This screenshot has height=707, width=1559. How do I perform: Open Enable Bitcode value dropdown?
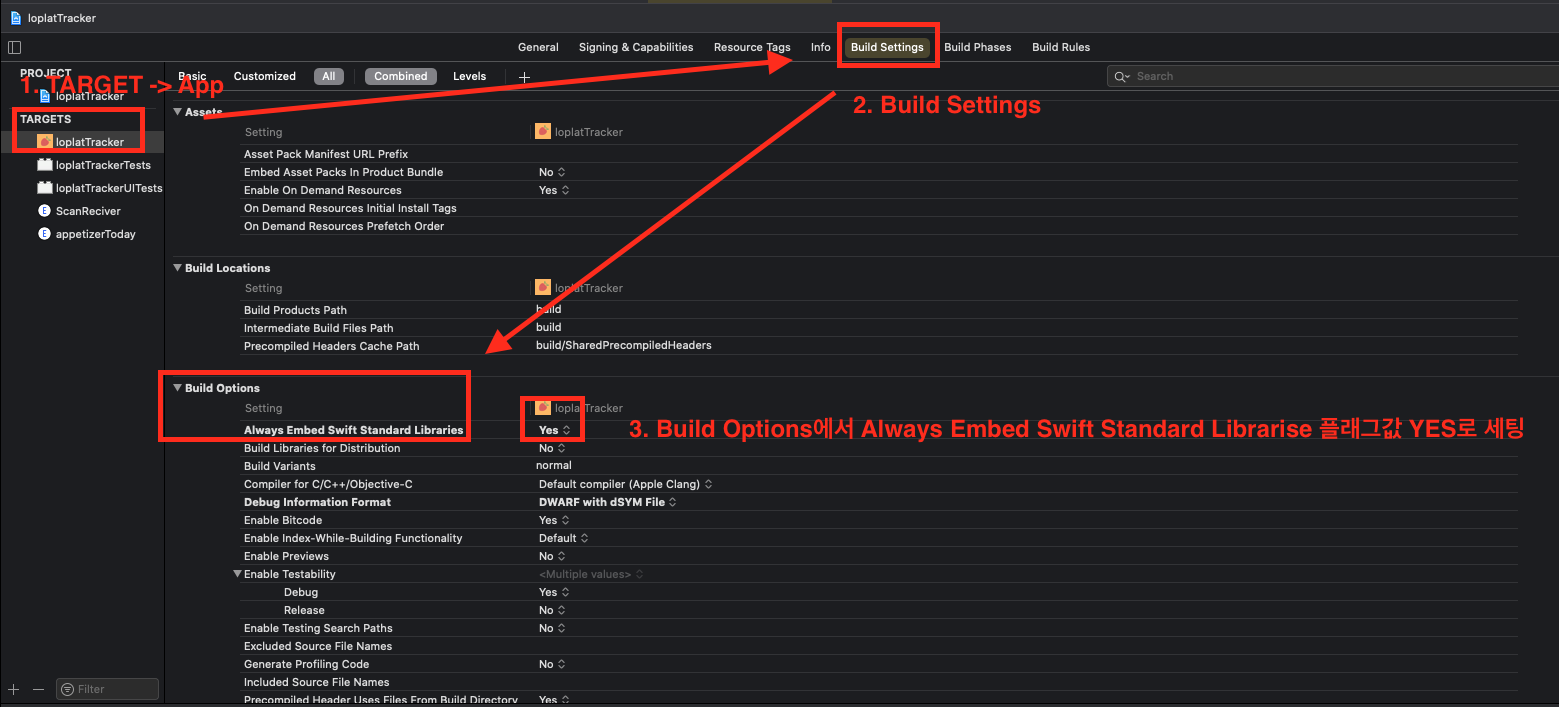point(554,520)
